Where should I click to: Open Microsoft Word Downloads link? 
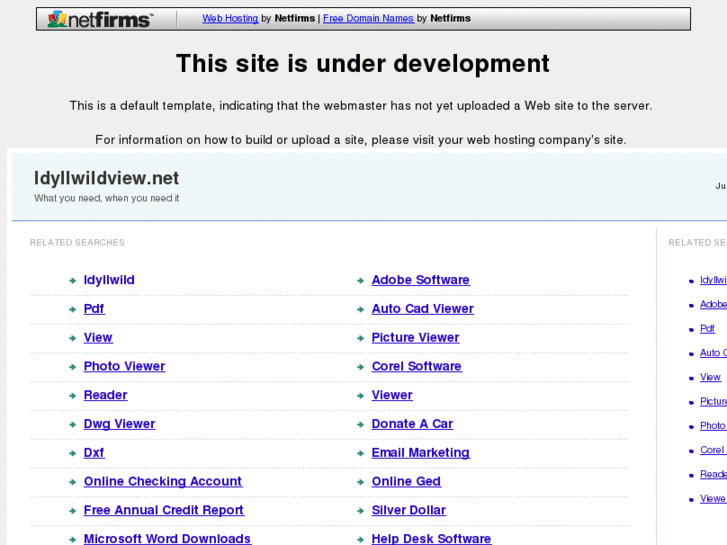(167, 539)
